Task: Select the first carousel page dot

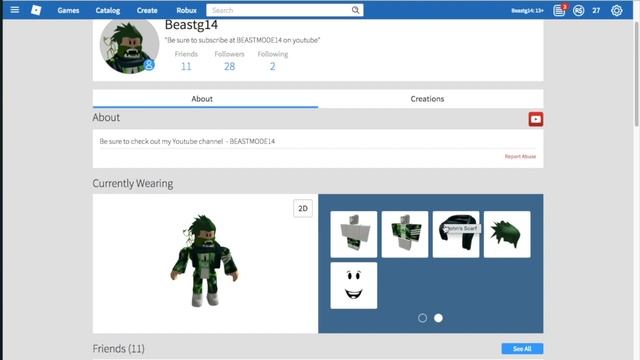Action: tap(422, 318)
